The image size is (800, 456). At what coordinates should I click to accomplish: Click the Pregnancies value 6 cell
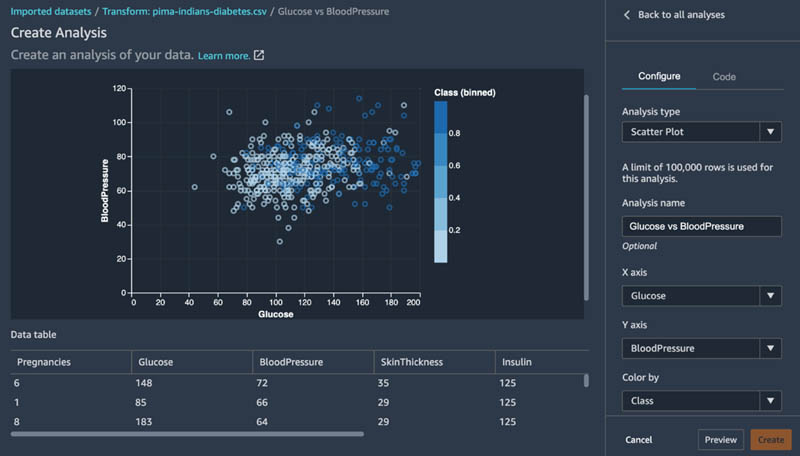coord(17,383)
